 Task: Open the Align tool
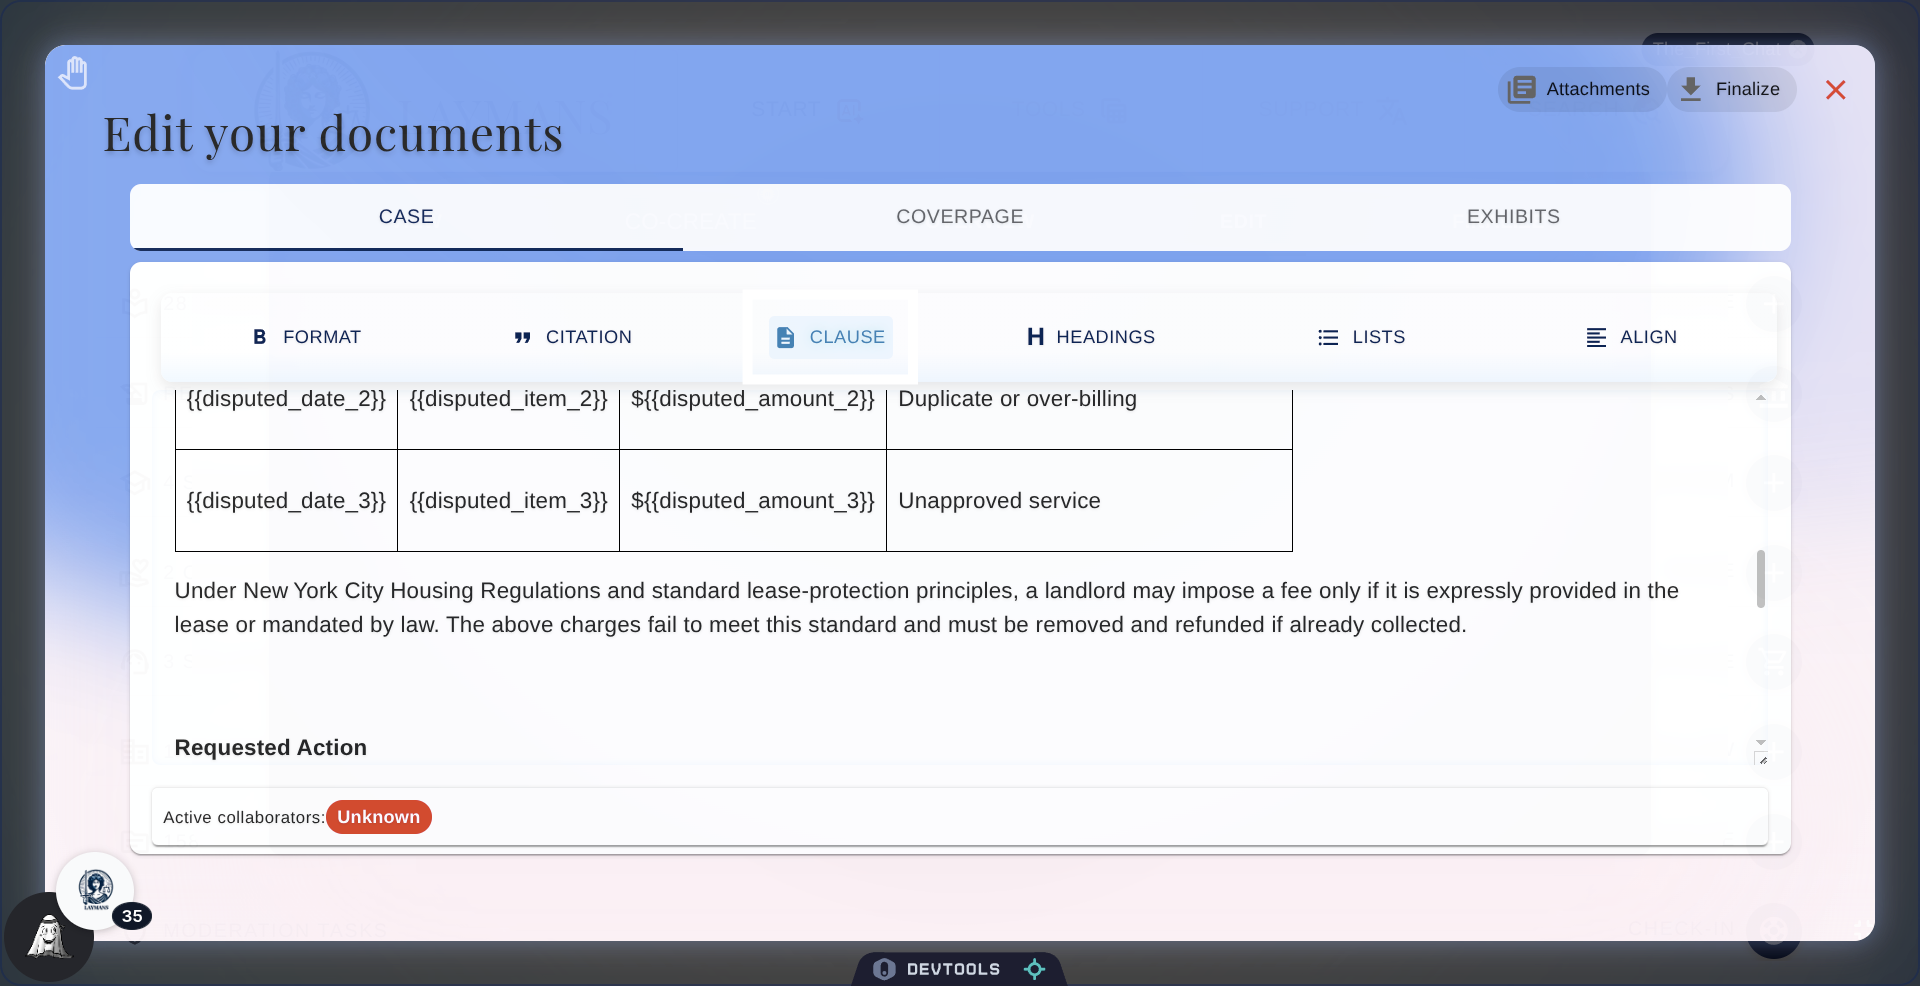(1631, 337)
